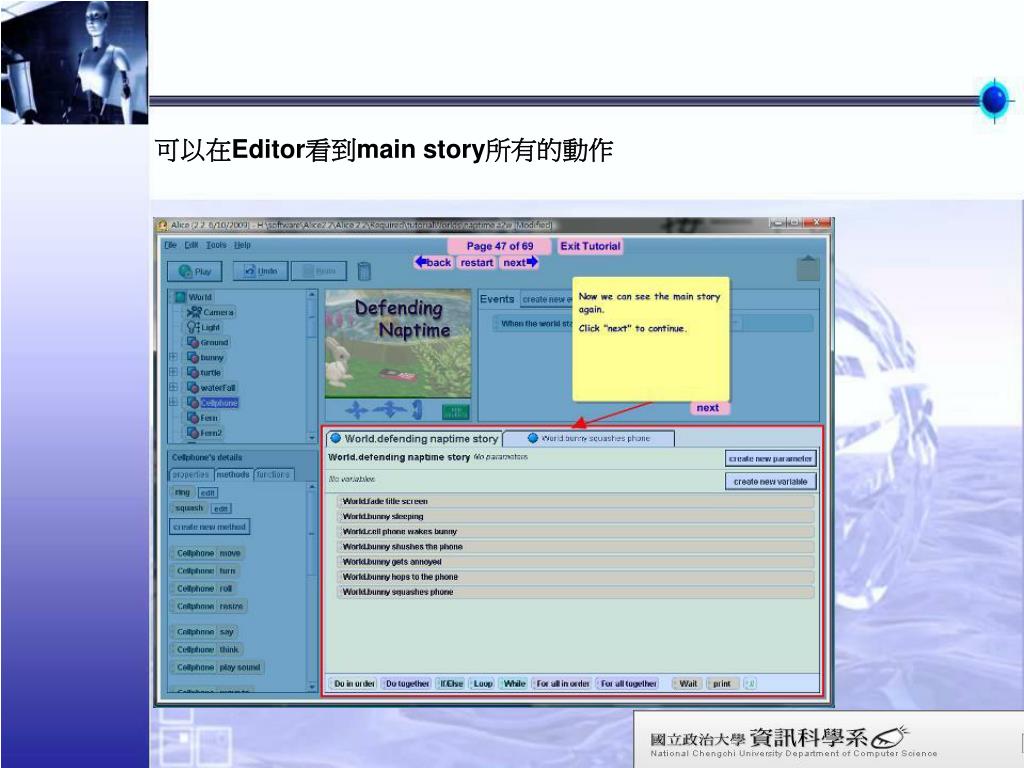Click the Do together tile
Screen dimensions: 1024x768
[407, 684]
